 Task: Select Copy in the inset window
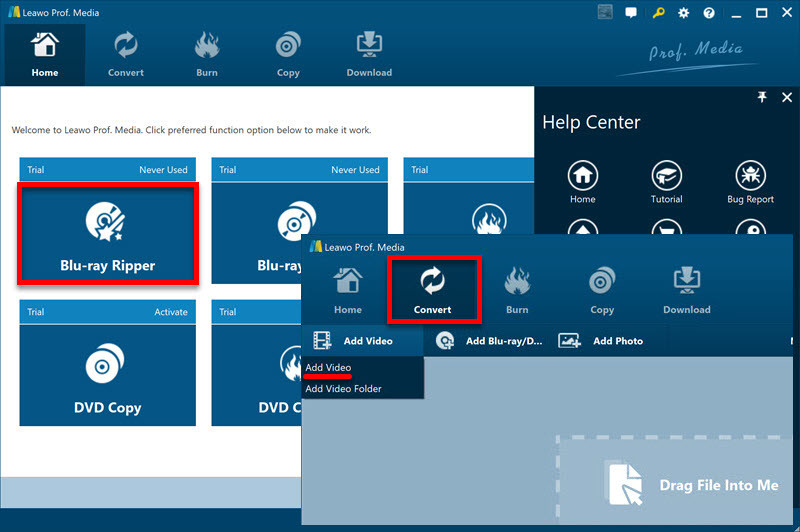(602, 291)
